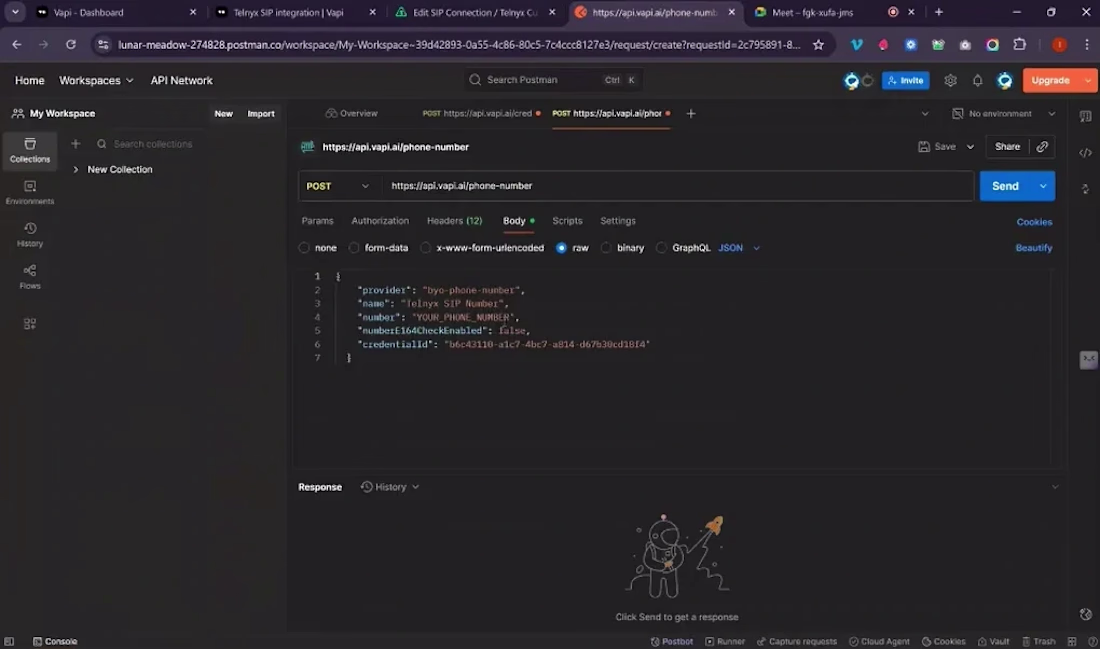Switch to the Authorization tab

click(380, 220)
